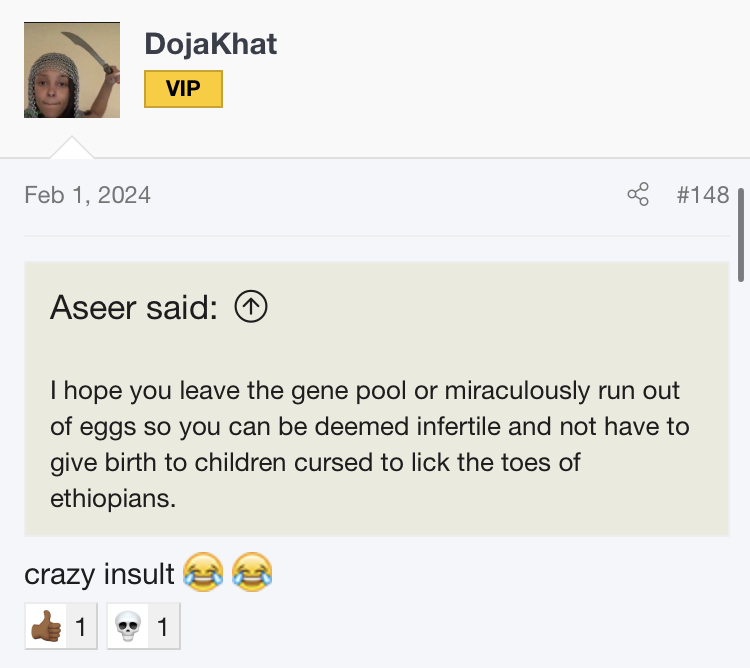
Task: Click the word "ethiopians" in the quote
Action: (x=113, y=498)
